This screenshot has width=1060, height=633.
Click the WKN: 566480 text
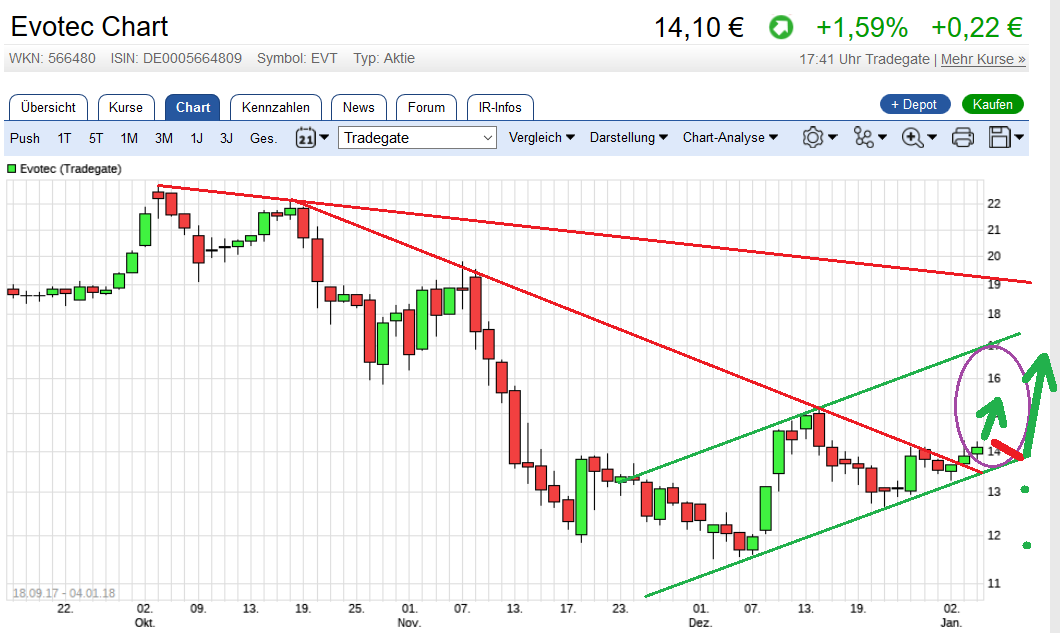tap(52, 58)
